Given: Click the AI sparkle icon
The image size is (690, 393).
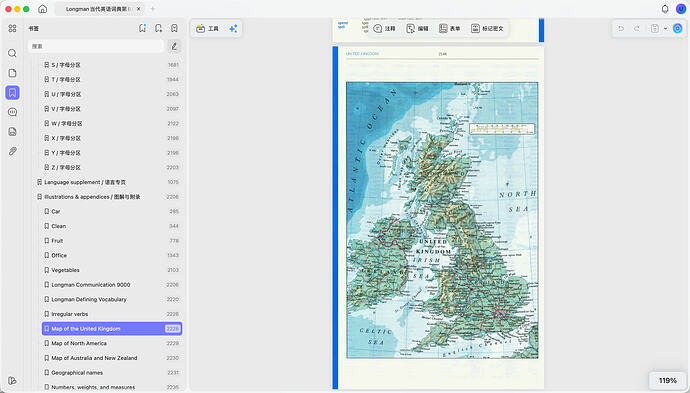Looking at the screenshot, I should pos(233,29).
